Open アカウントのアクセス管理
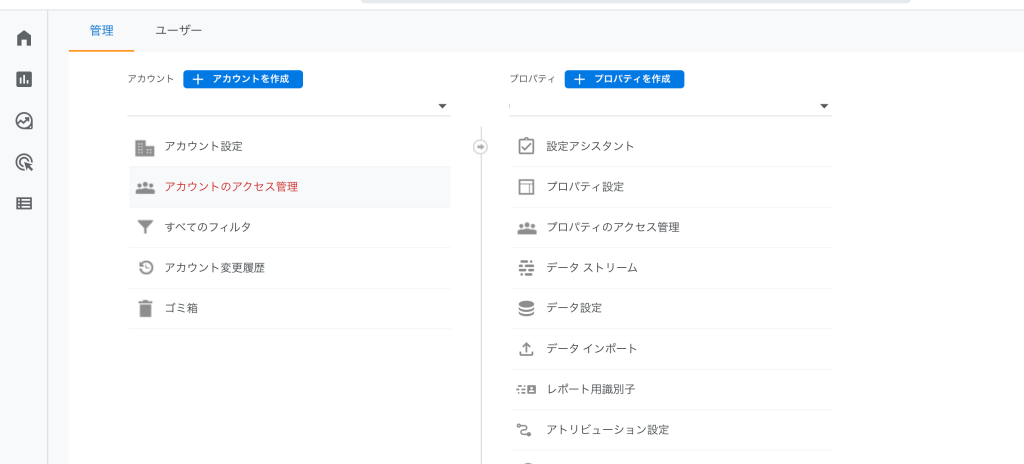The image size is (1024, 464). tap(289, 187)
